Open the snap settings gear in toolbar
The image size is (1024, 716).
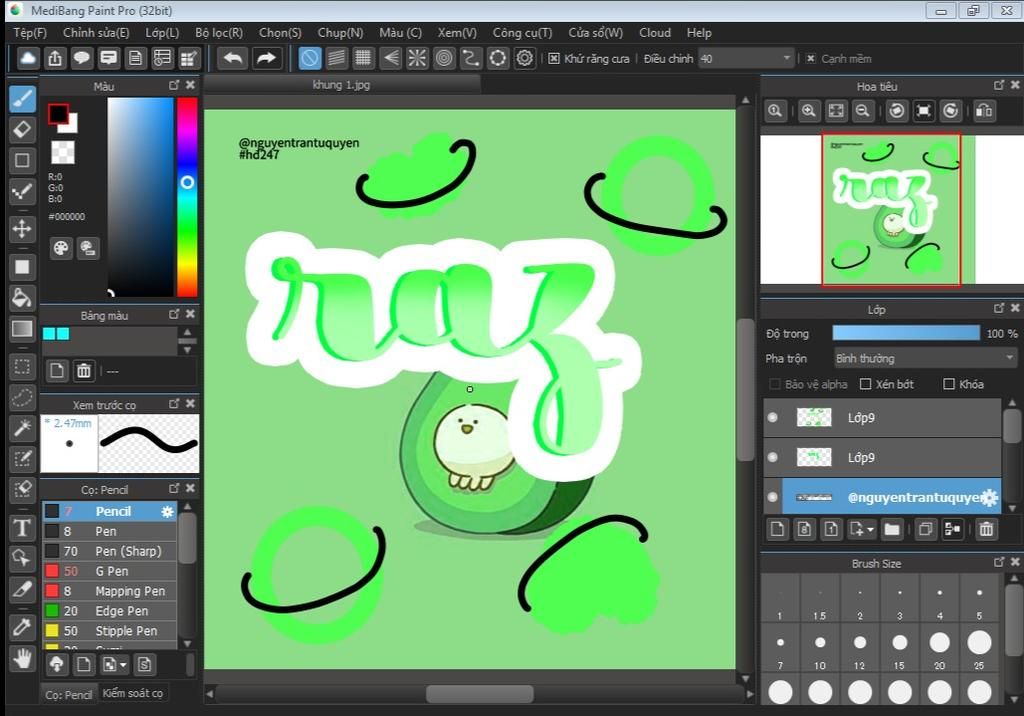[x=524, y=58]
